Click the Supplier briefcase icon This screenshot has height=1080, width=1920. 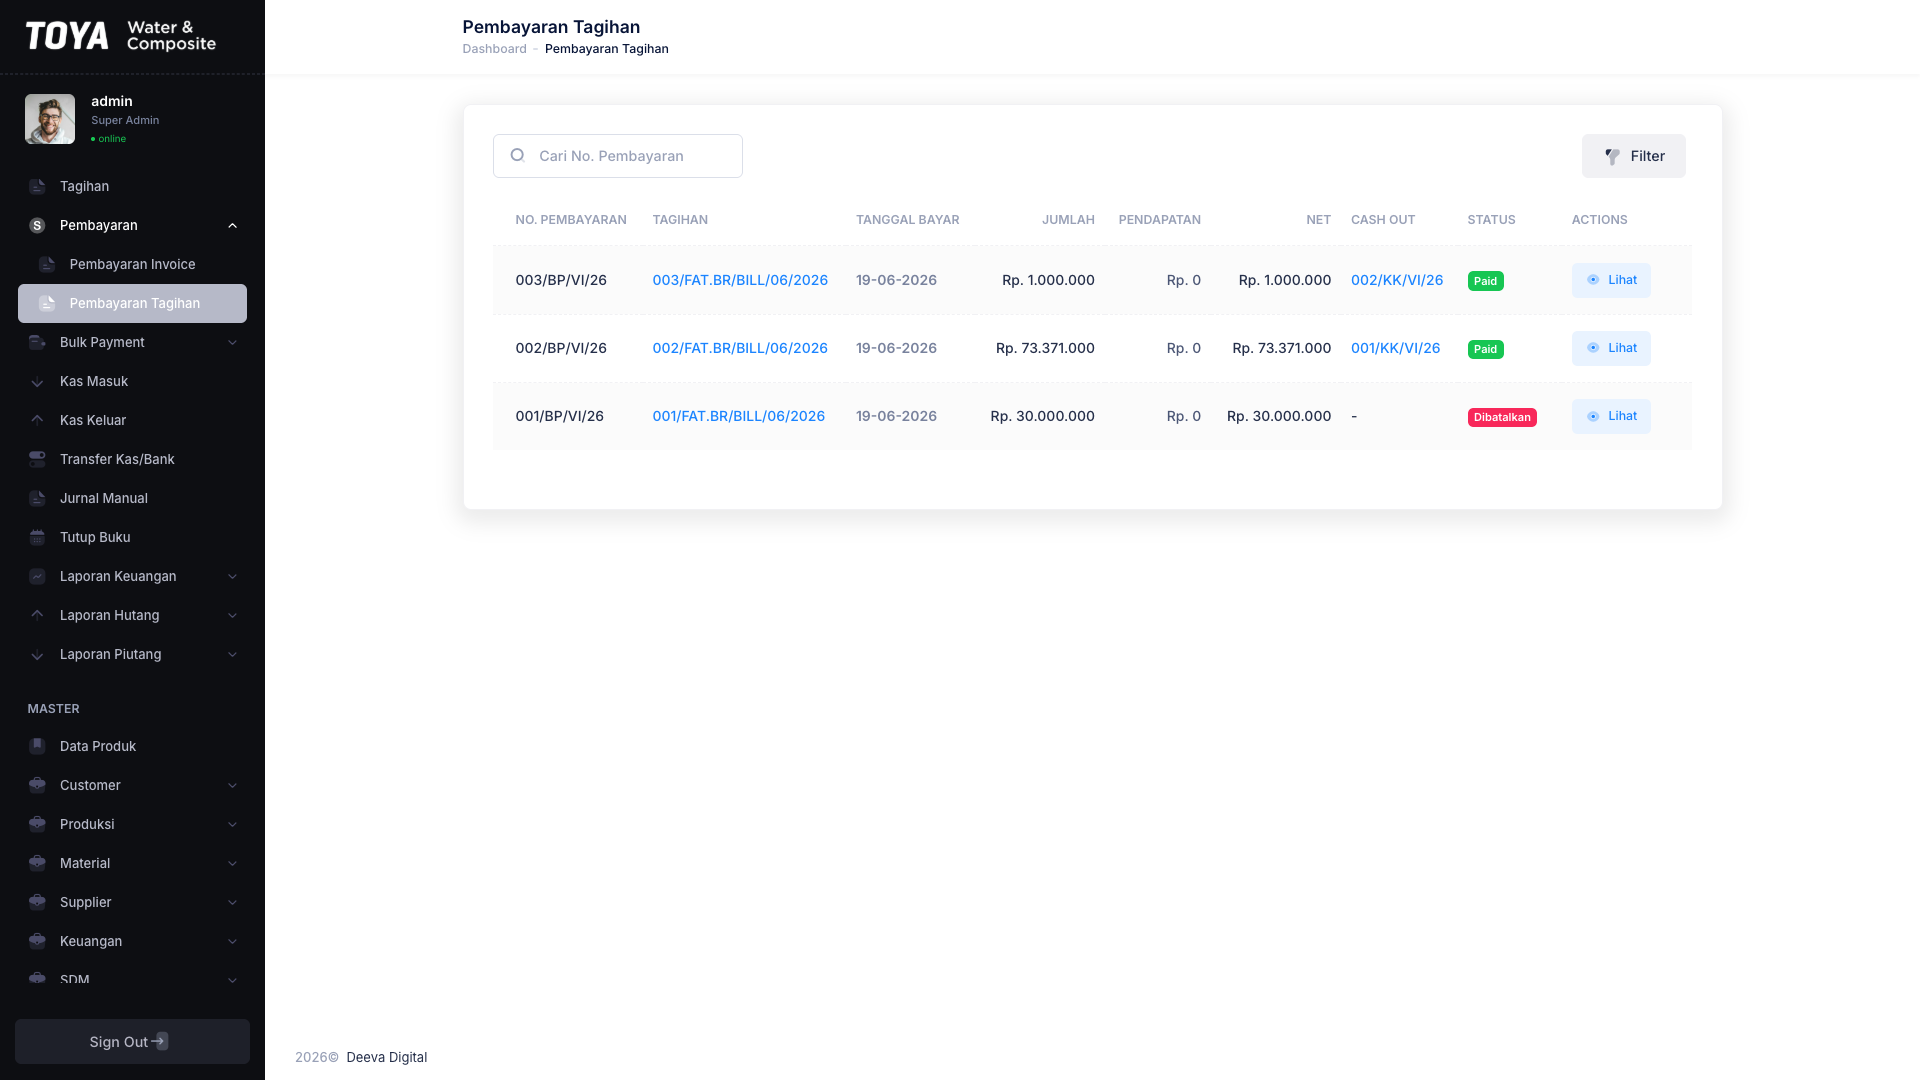click(37, 903)
